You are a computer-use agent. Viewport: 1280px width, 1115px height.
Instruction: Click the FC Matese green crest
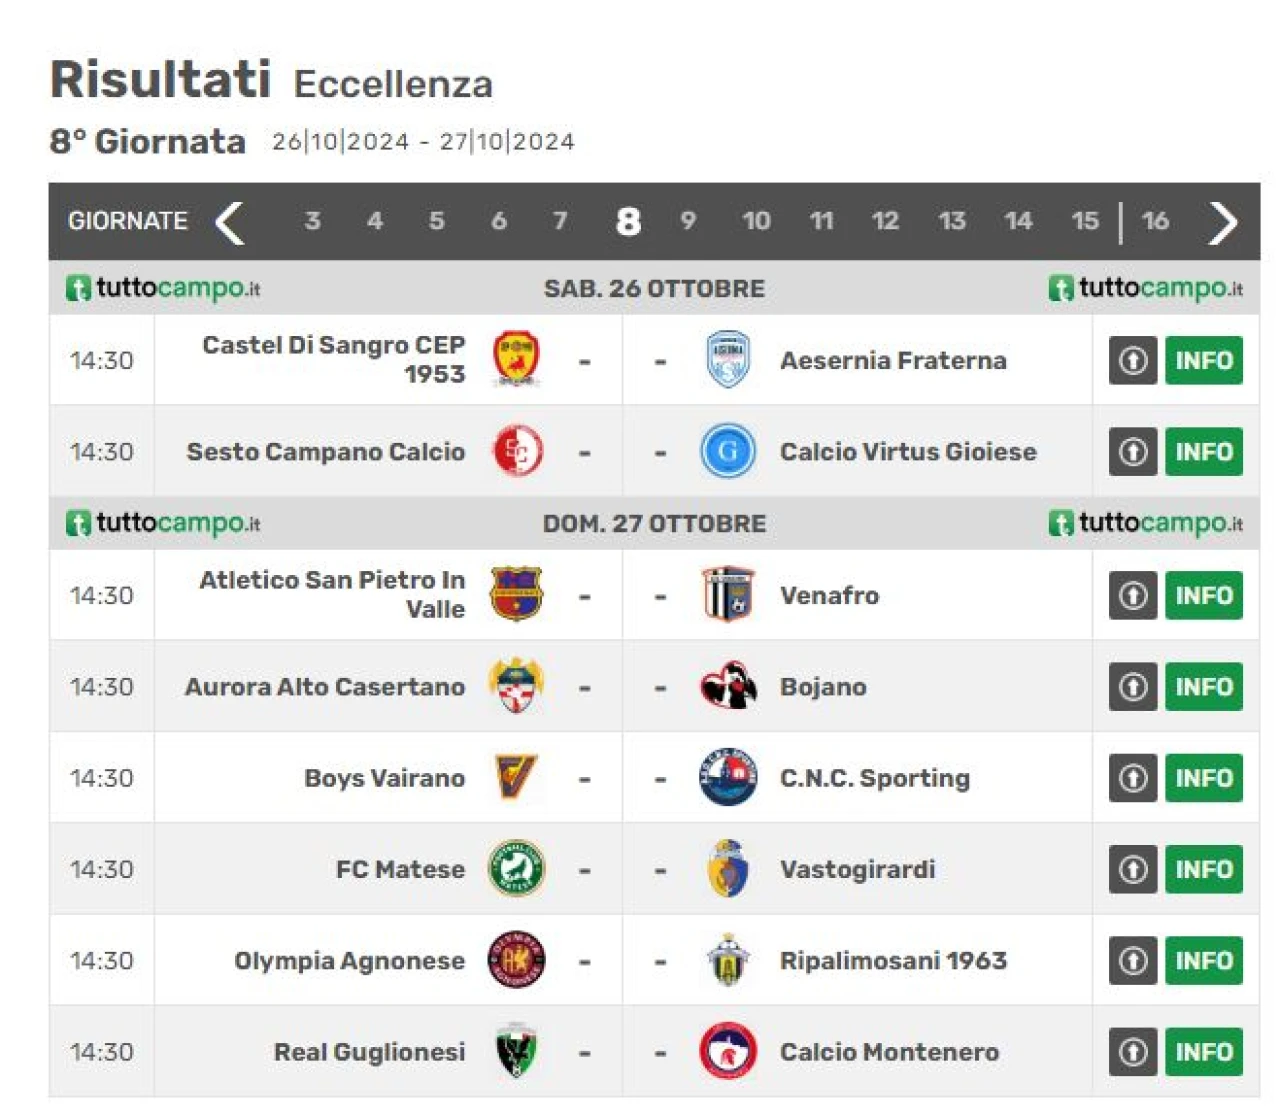coord(516,868)
